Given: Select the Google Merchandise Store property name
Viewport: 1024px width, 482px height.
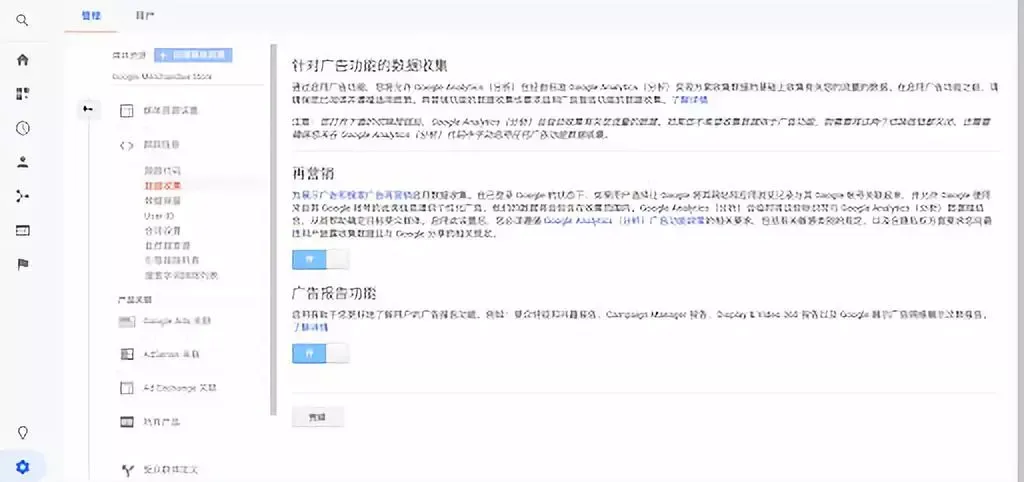Looking at the screenshot, I should pos(162,76).
